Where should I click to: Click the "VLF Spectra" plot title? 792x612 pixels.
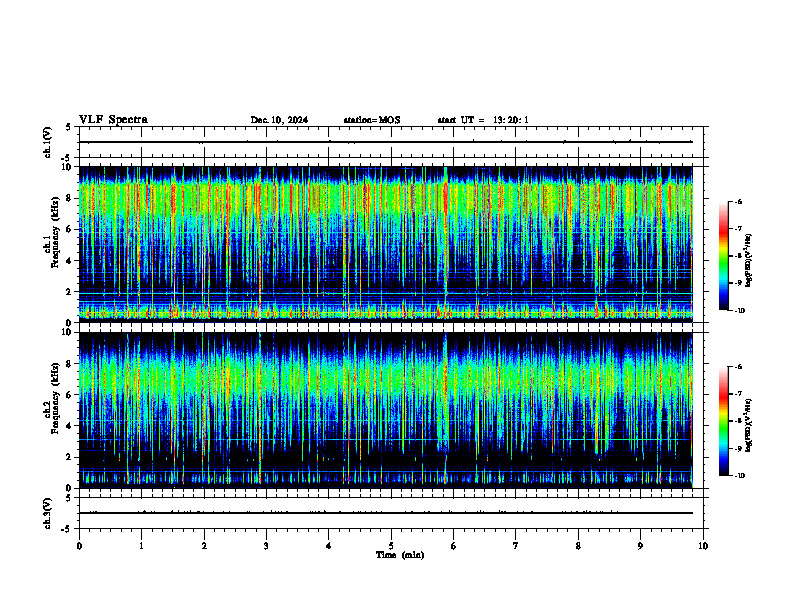click(113, 120)
